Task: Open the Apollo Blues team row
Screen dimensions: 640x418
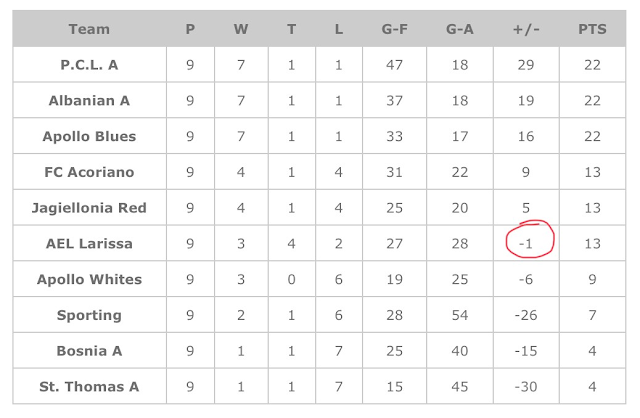Action: tap(89, 137)
